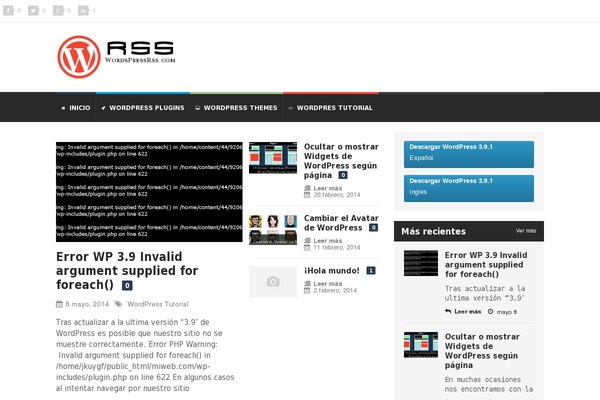The height and width of the screenshot is (400, 600).
Task: Open the WordPress Plugins menu
Action: (x=143, y=108)
